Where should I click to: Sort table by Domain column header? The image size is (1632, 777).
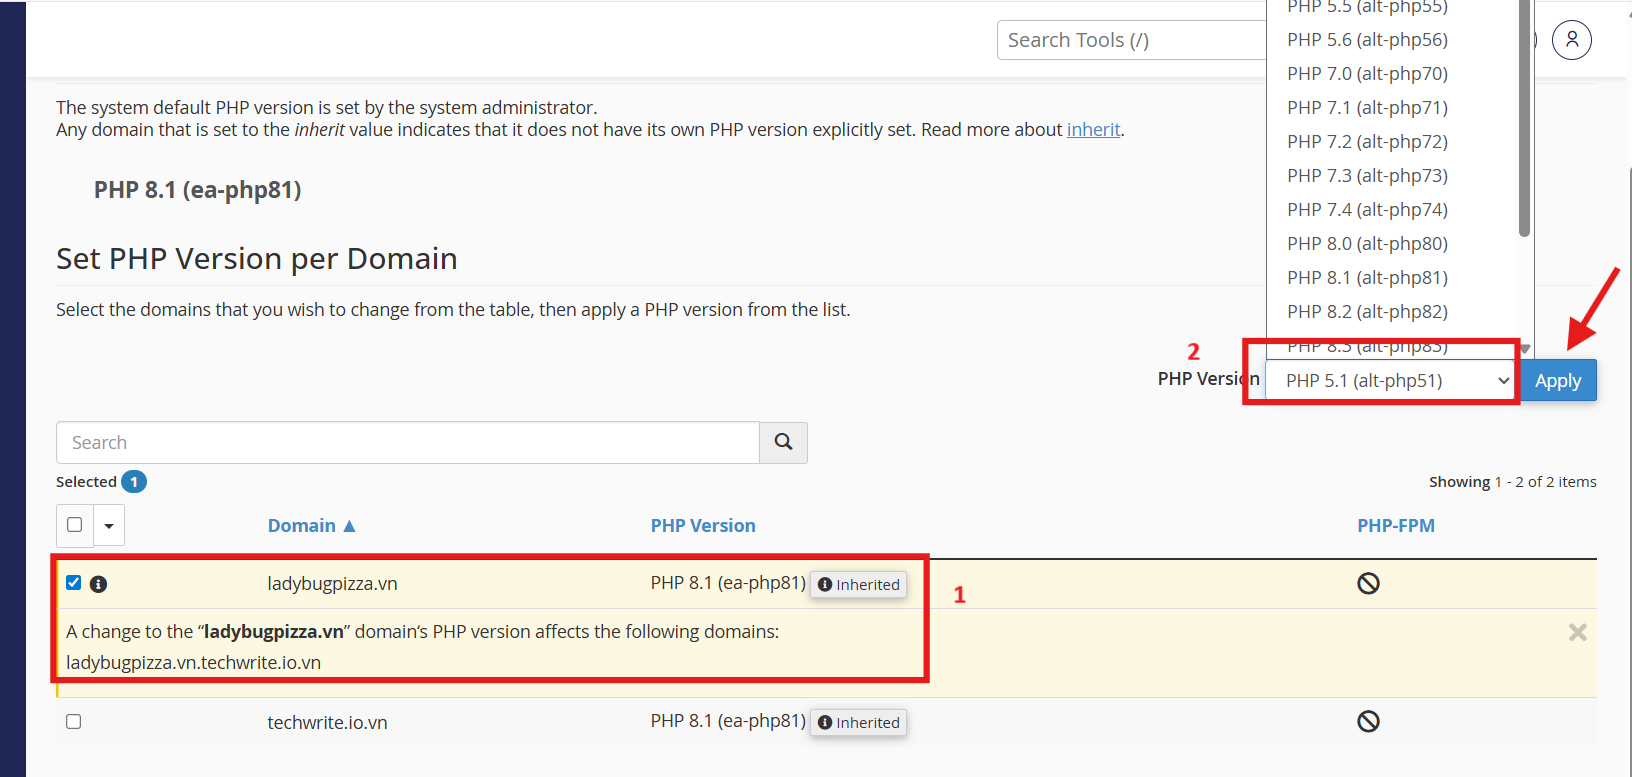302,526
